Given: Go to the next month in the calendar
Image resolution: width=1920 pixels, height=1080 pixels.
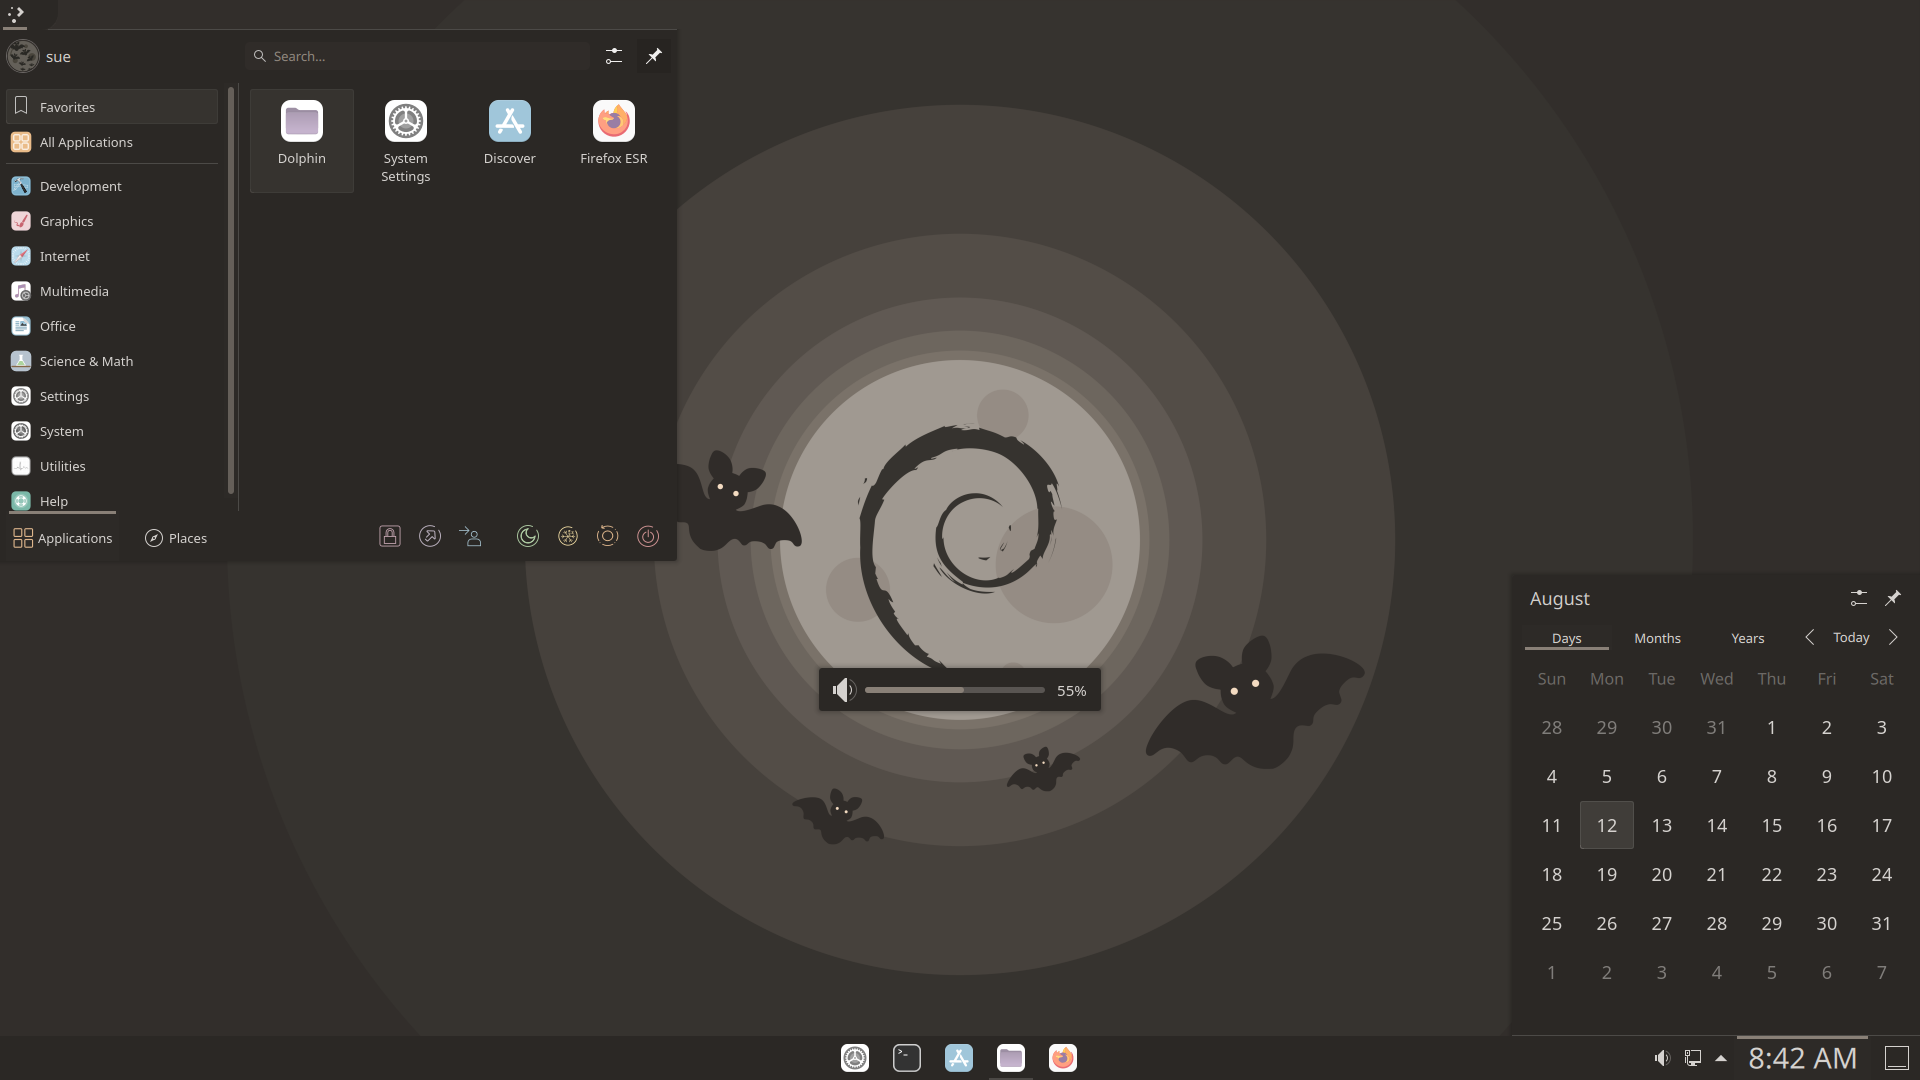Looking at the screenshot, I should coord(1893,637).
